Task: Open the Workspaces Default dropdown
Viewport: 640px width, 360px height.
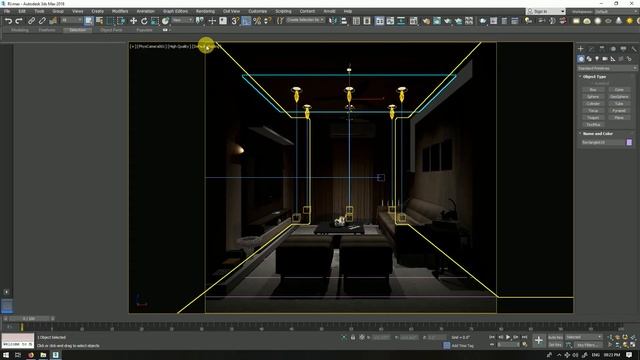Action: click(x=616, y=11)
